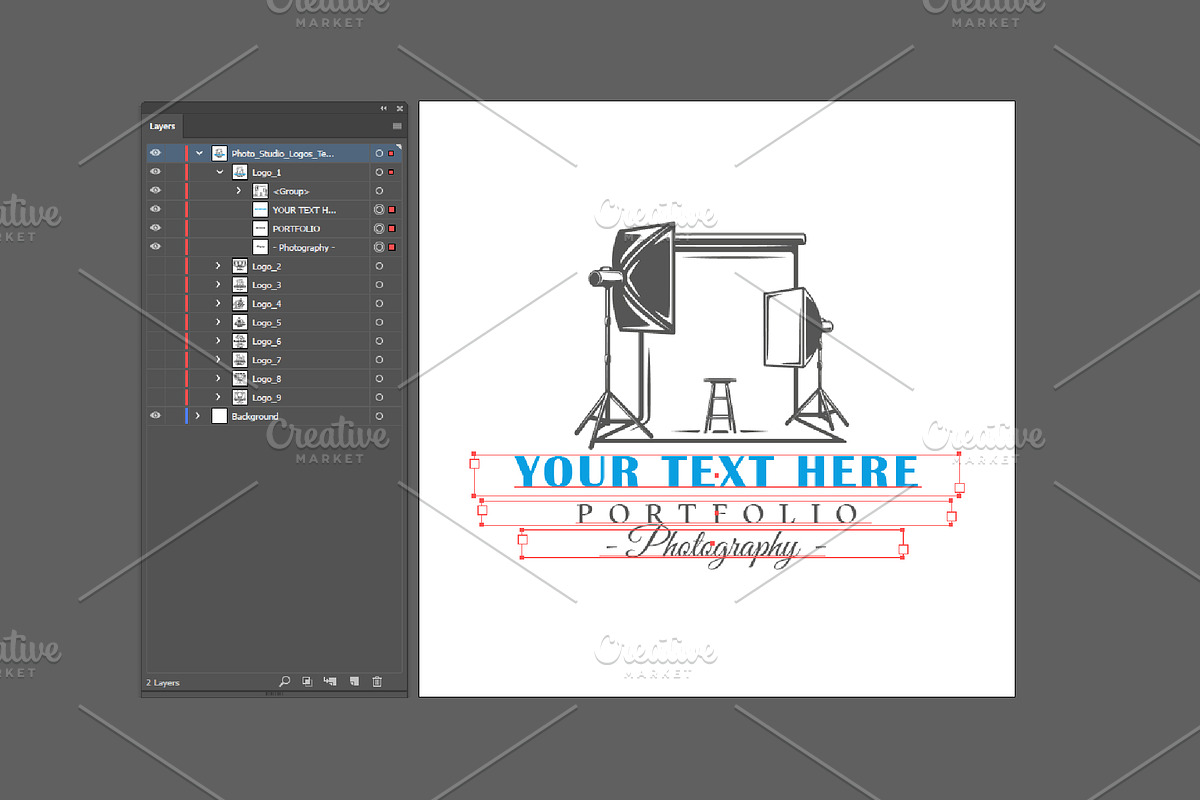Viewport: 1200px width, 800px height.
Task: Click target circle of Logo_4 row
Action: [x=379, y=304]
